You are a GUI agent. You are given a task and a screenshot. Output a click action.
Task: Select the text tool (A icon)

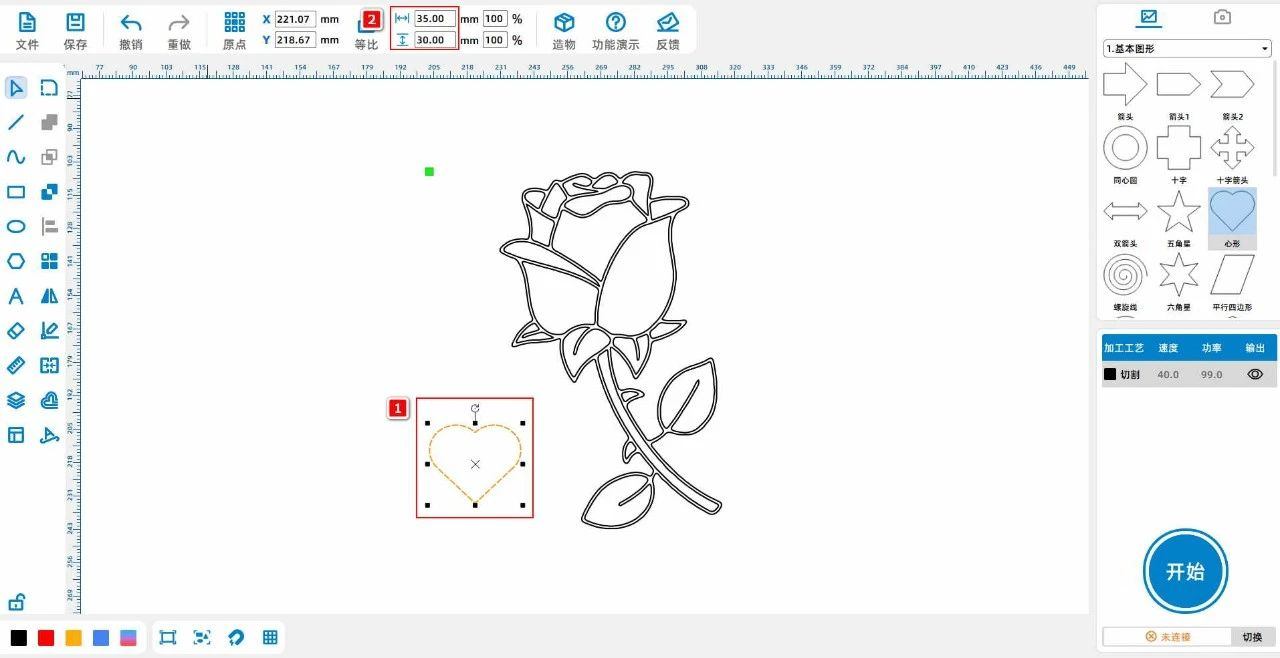[16, 296]
